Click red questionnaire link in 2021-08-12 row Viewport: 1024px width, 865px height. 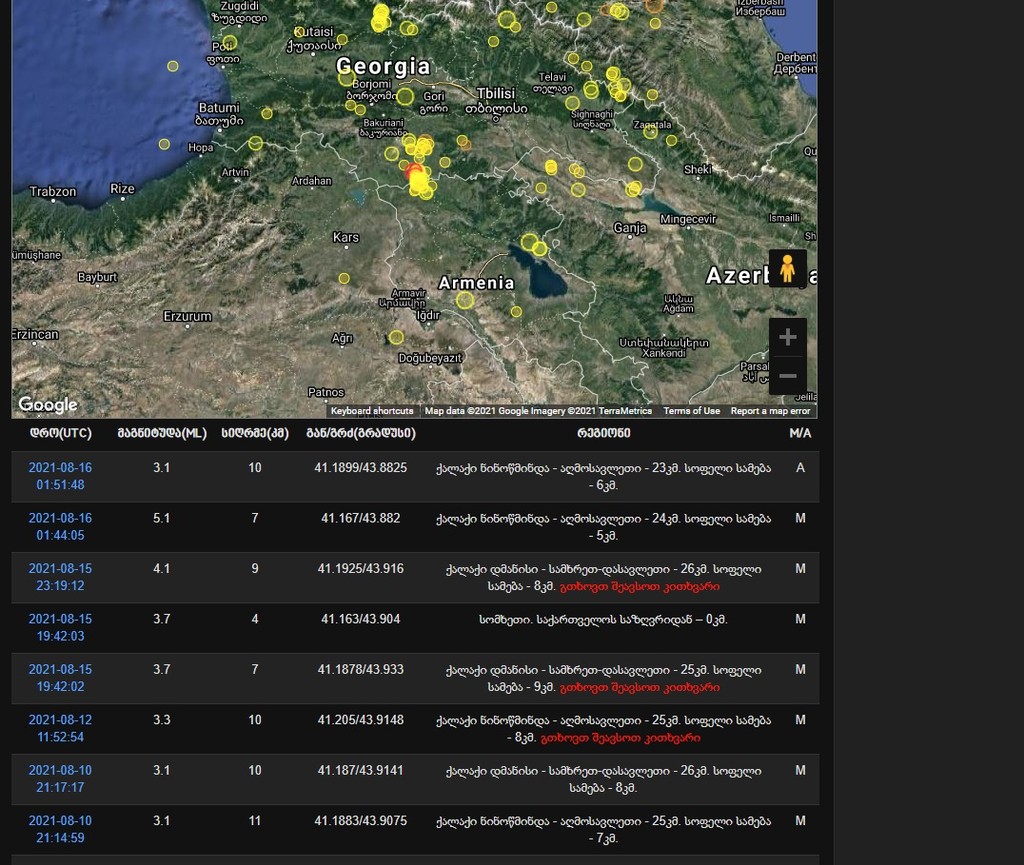pyautogui.click(x=620, y=738)
